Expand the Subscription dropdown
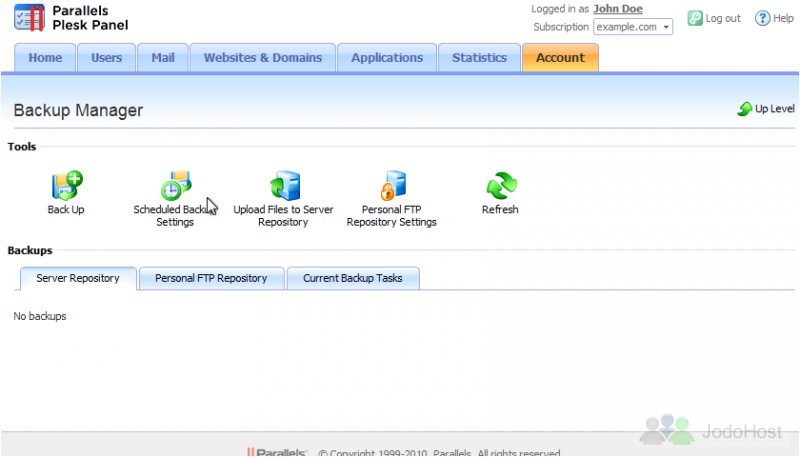800x457 pixels. pos(666,27)
